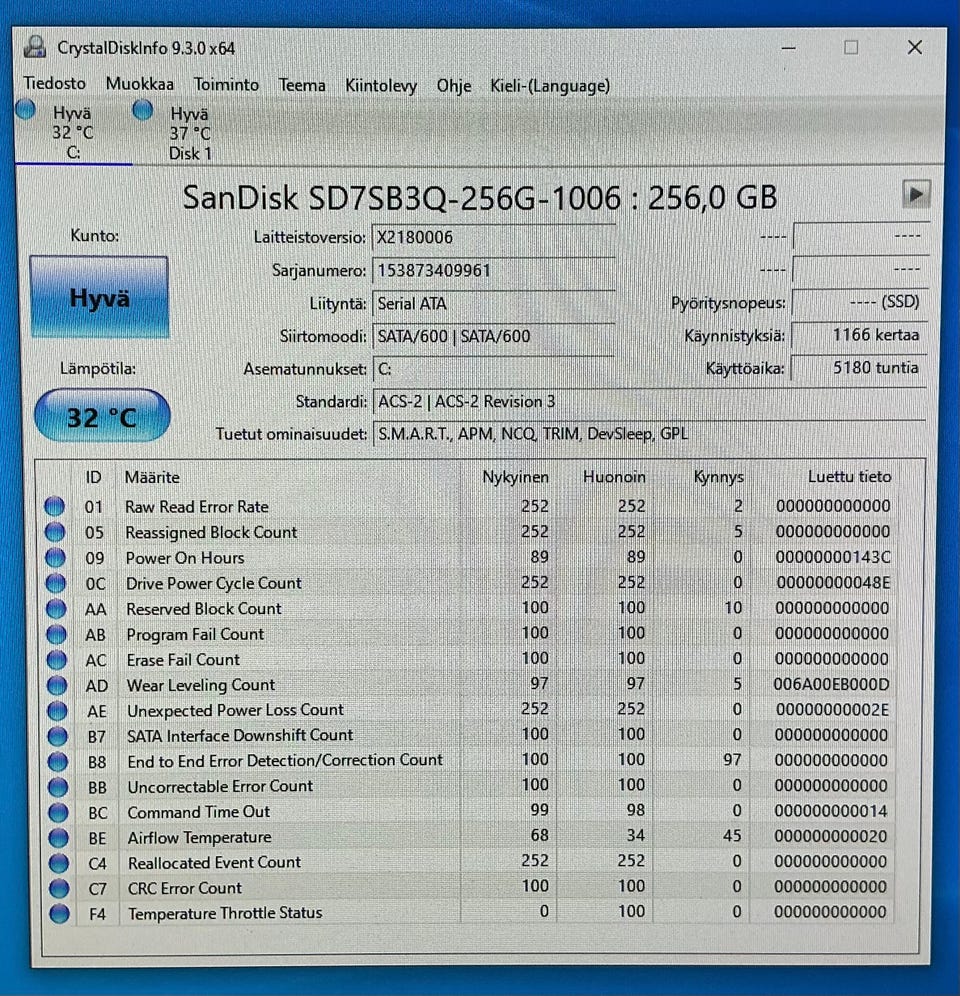The height and width of the screenshot is (996, 960).
Task: Click the Käynnistyksiä field 1166 kertaa
Action: 859,335
